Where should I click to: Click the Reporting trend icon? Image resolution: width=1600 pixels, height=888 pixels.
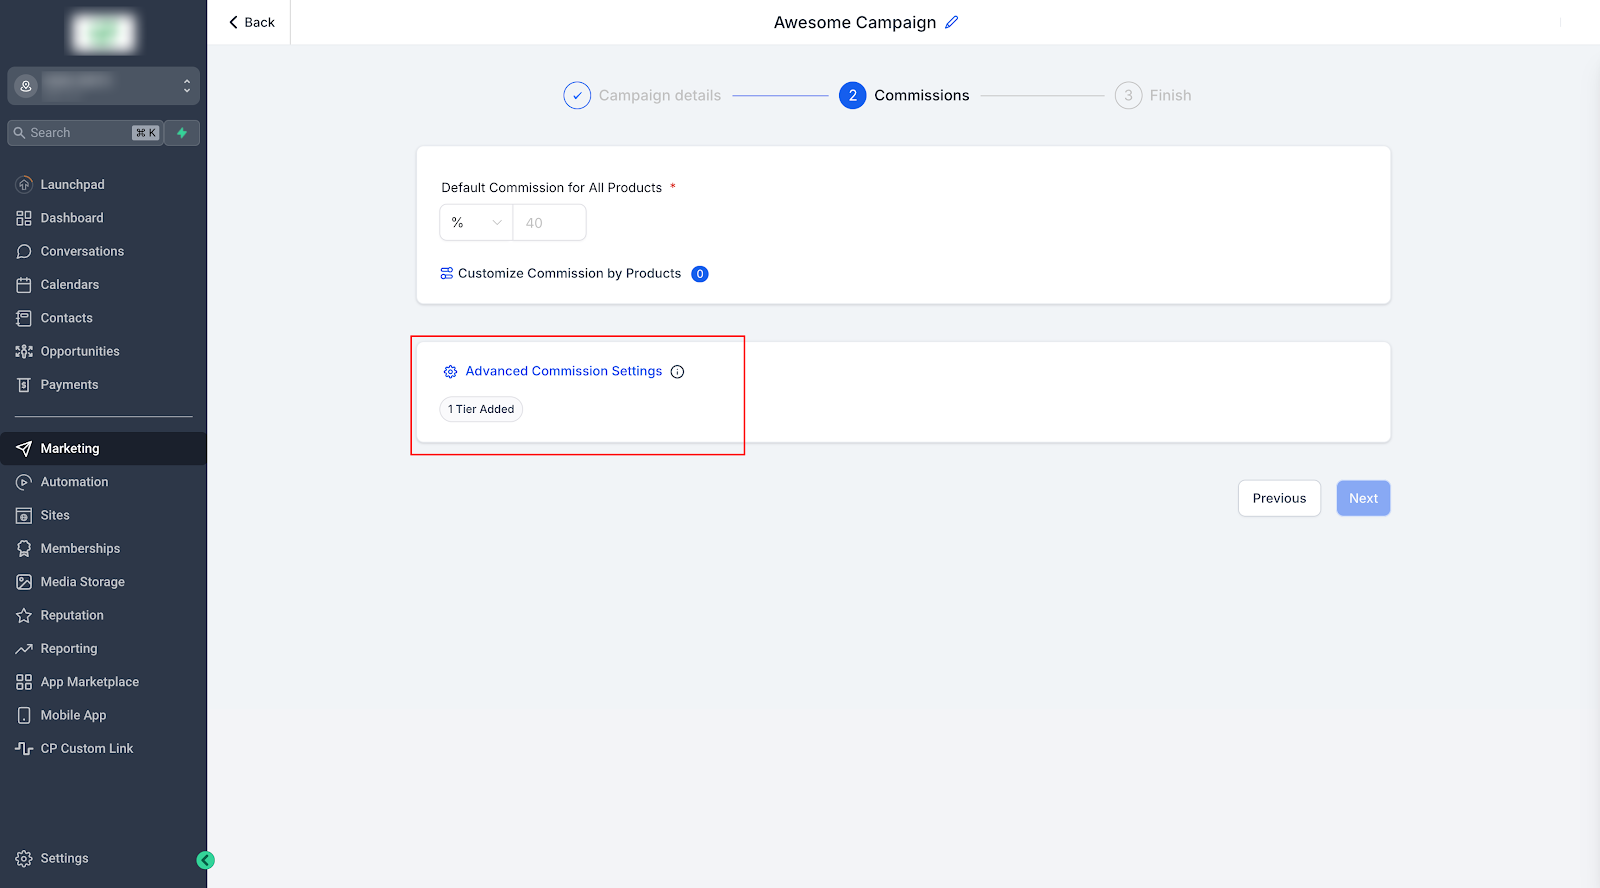pos(24,649)
